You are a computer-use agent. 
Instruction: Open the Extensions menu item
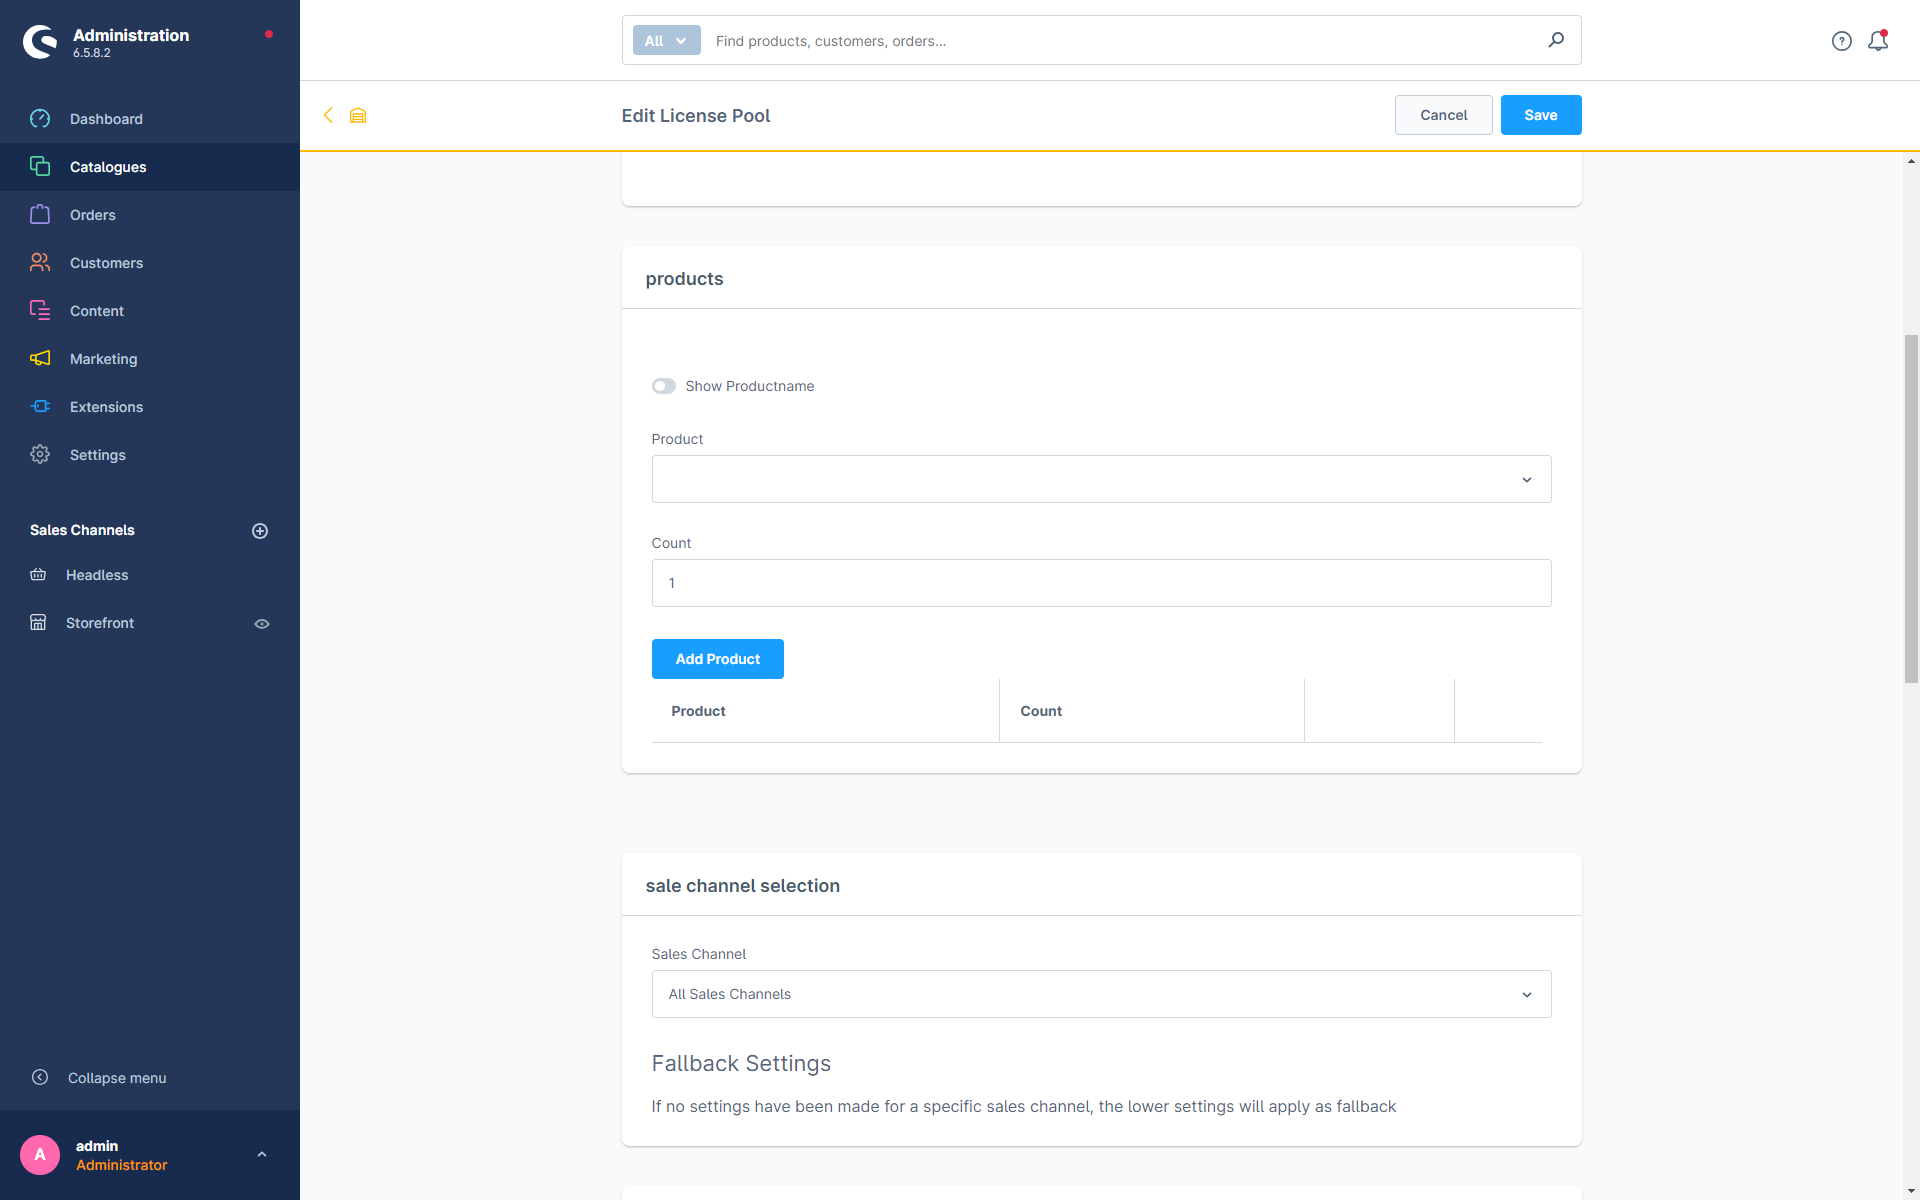click(150, 407)
